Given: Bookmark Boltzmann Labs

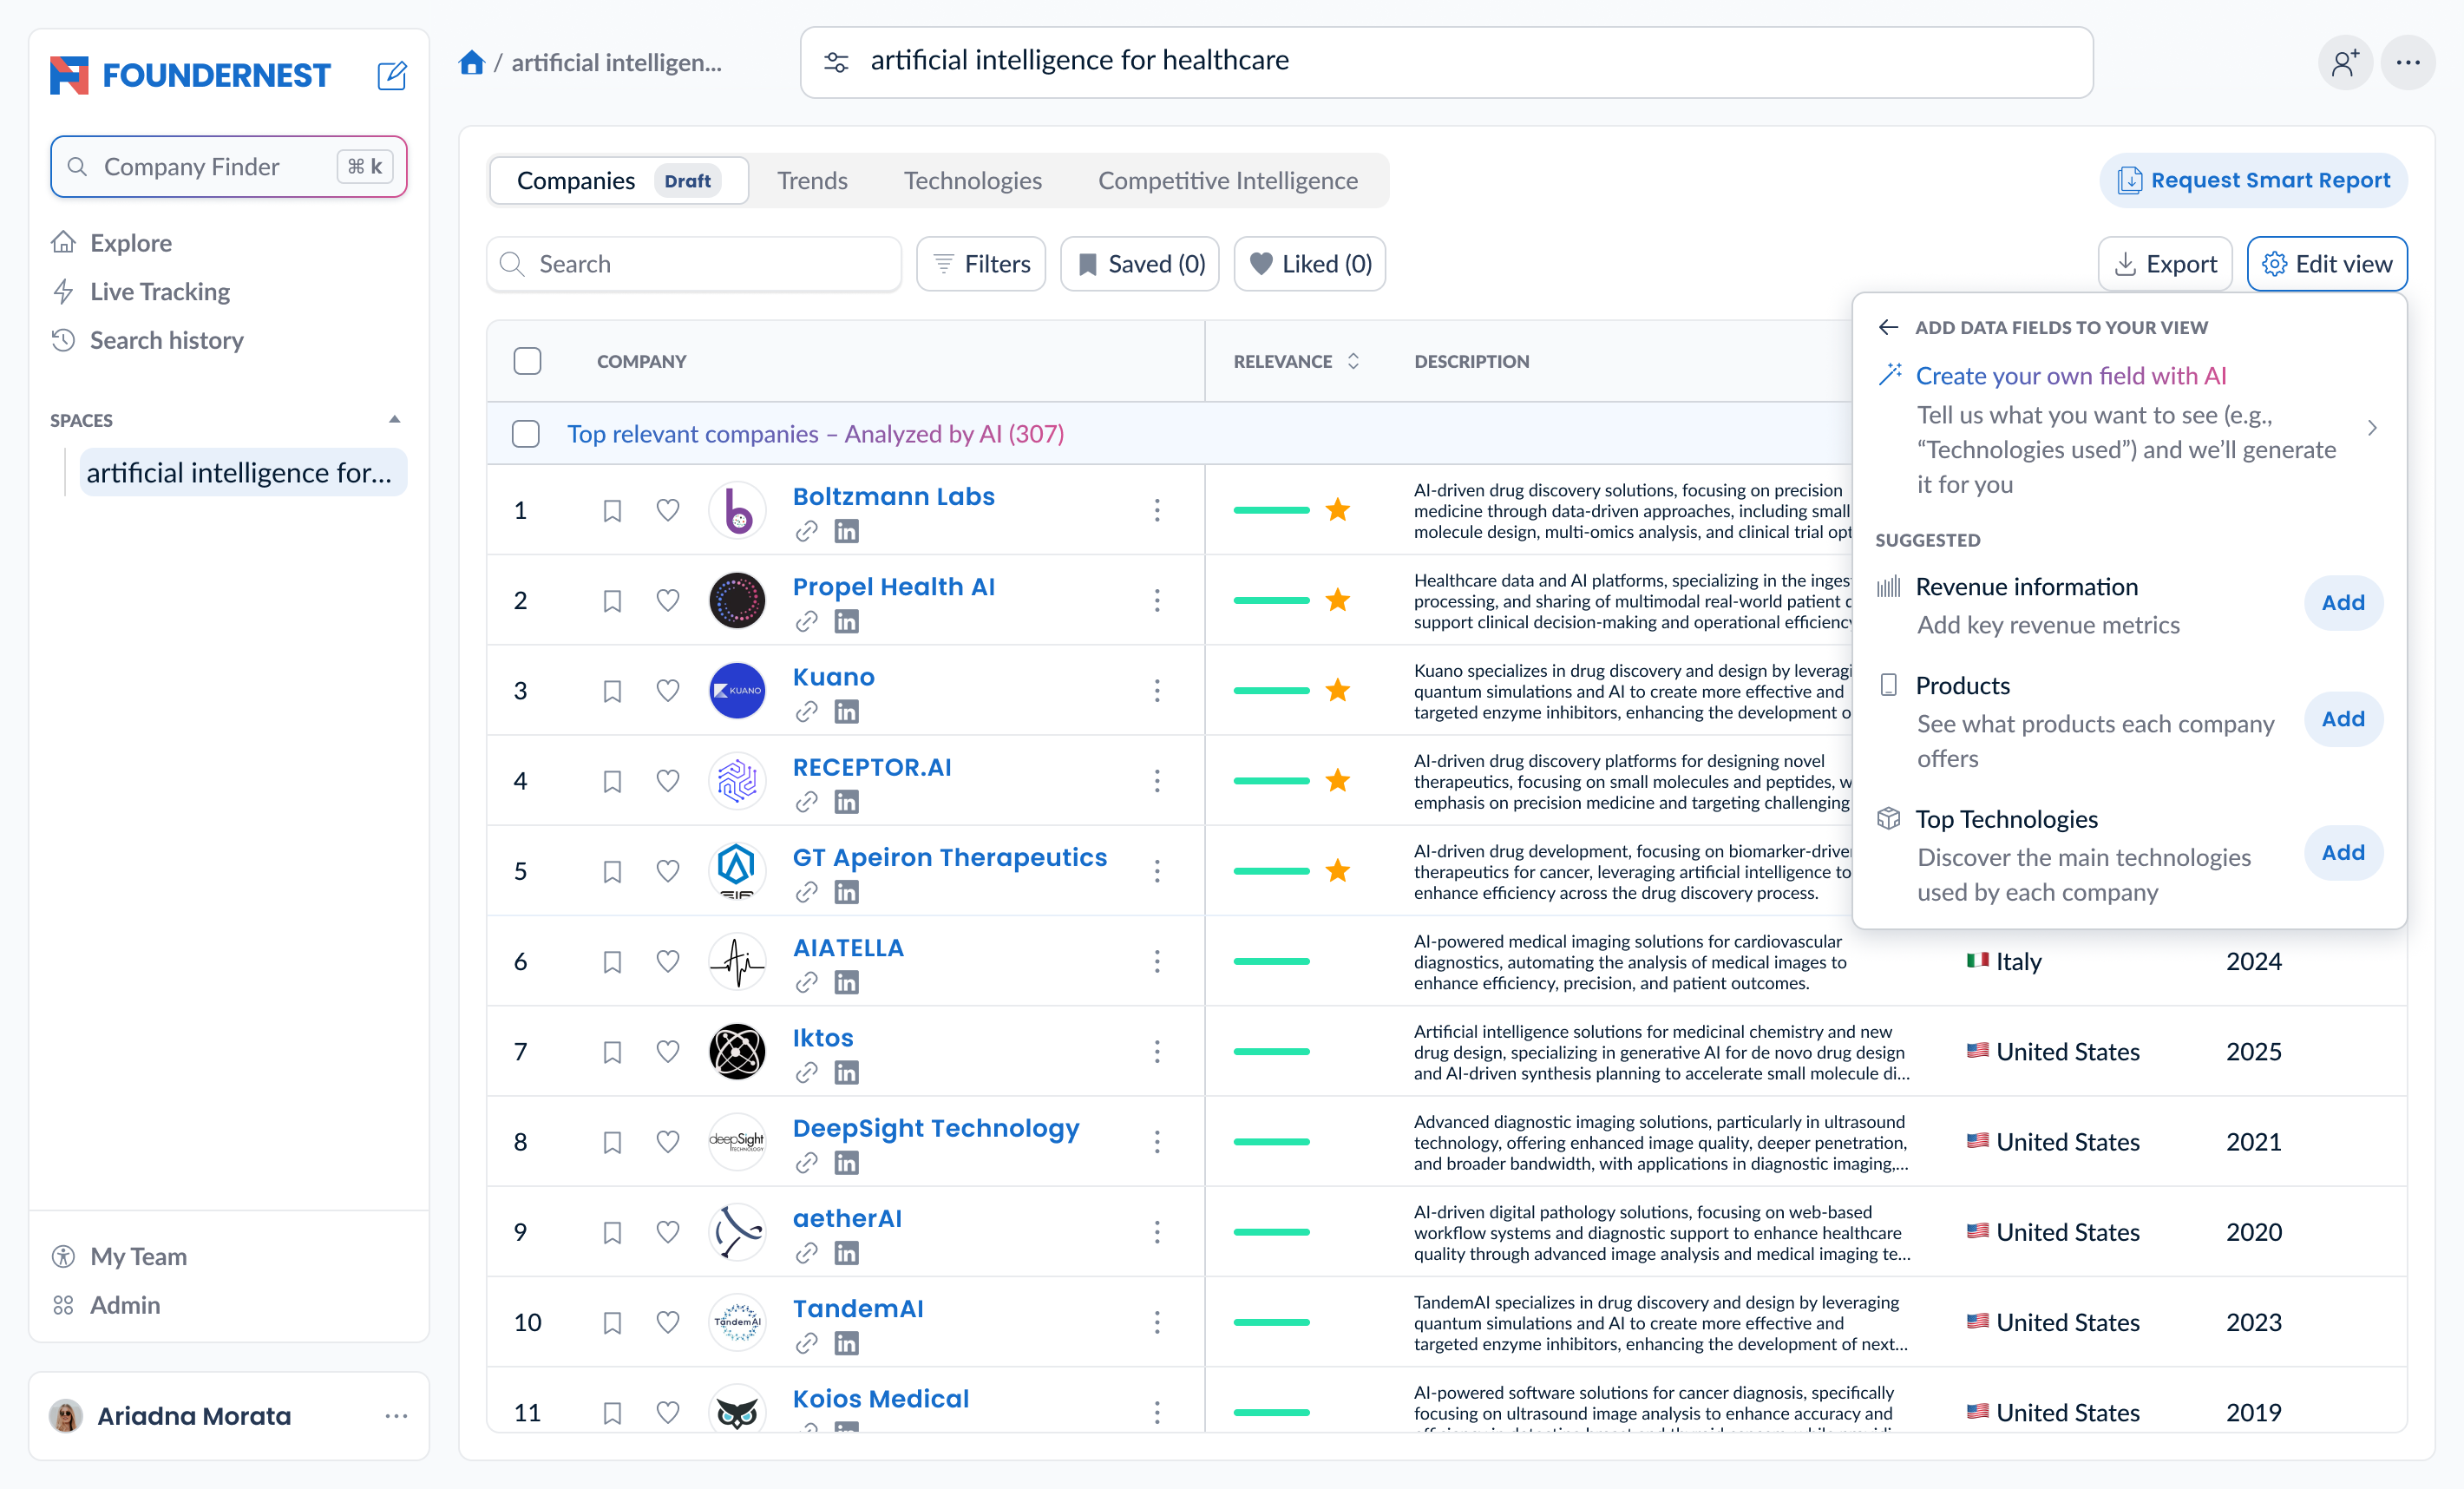Looking at the screenshot, I should [612, 511].
